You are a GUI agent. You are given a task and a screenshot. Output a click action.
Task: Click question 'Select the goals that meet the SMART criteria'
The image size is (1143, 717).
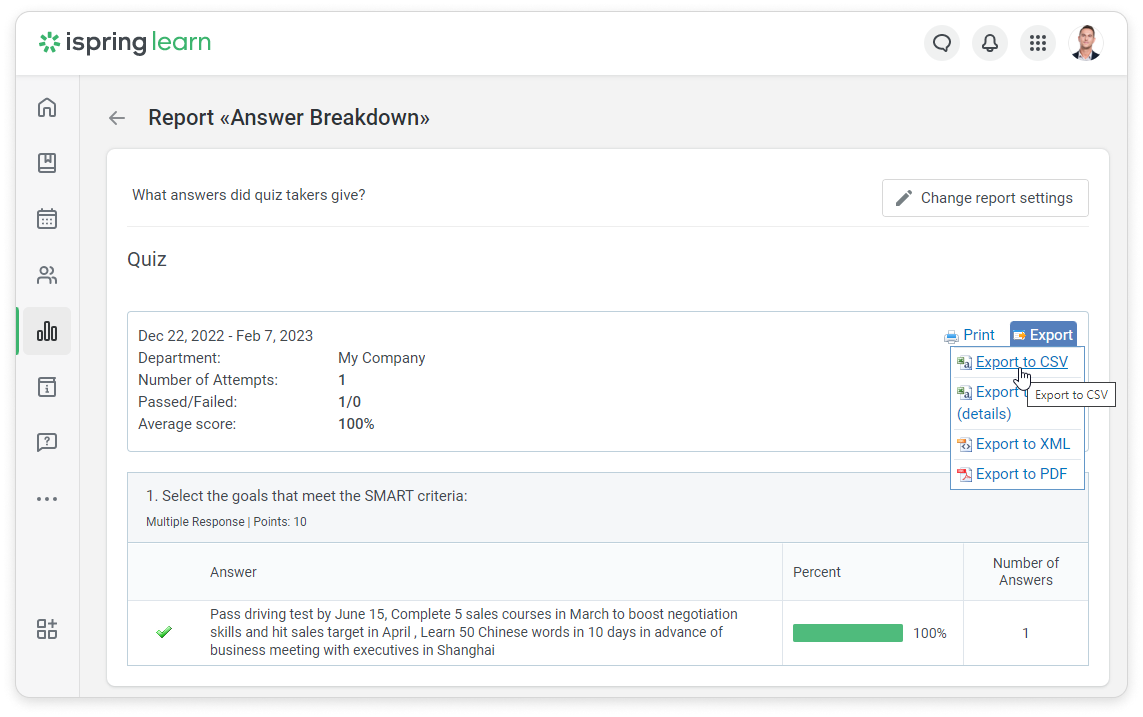pyautogui.click(x=306, y=495)
